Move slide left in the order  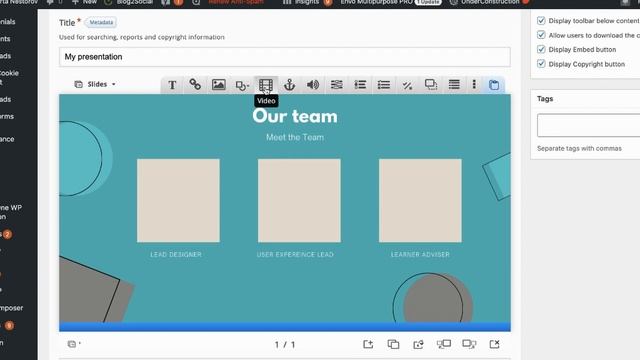click(444, 344)
